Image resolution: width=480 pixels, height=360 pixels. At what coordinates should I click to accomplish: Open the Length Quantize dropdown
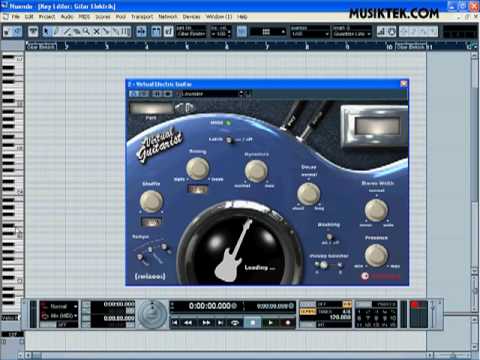click(352, 34)
